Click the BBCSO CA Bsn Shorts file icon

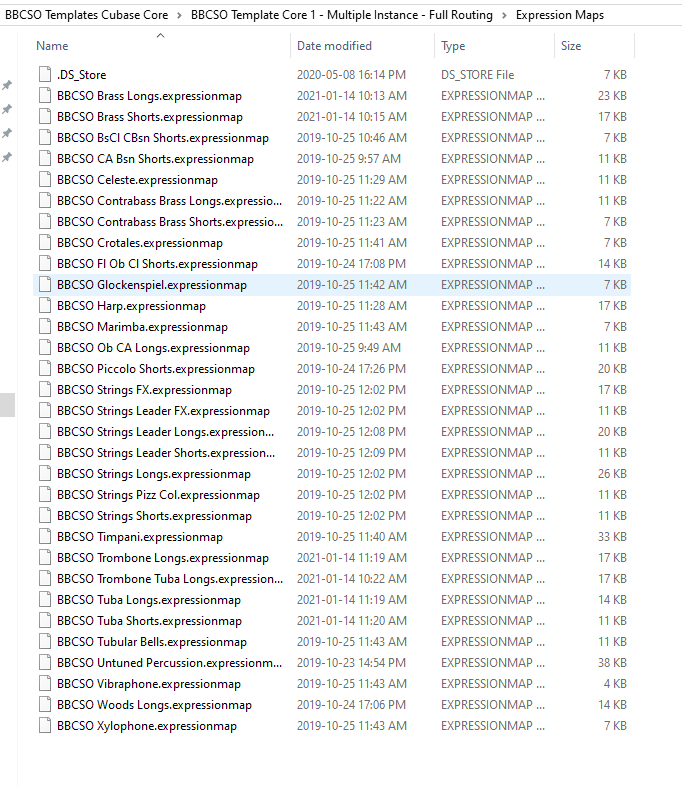coord(45,158)
